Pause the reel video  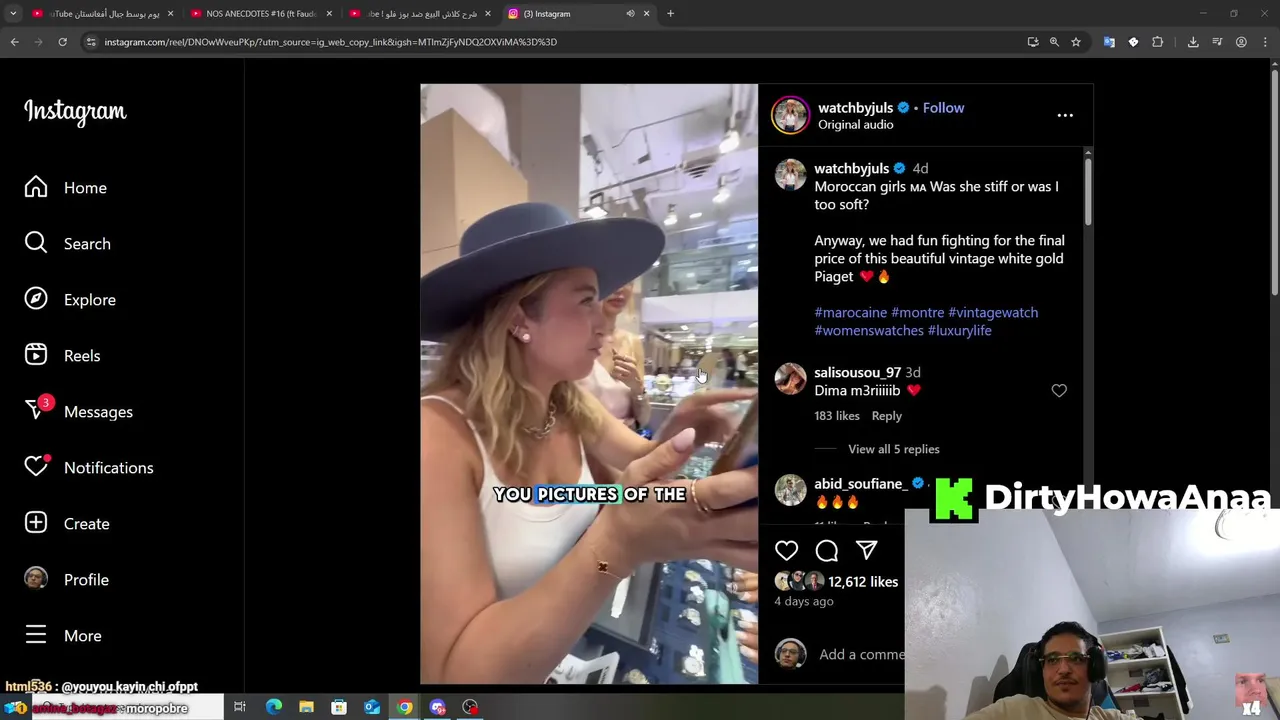pos(589,384)
